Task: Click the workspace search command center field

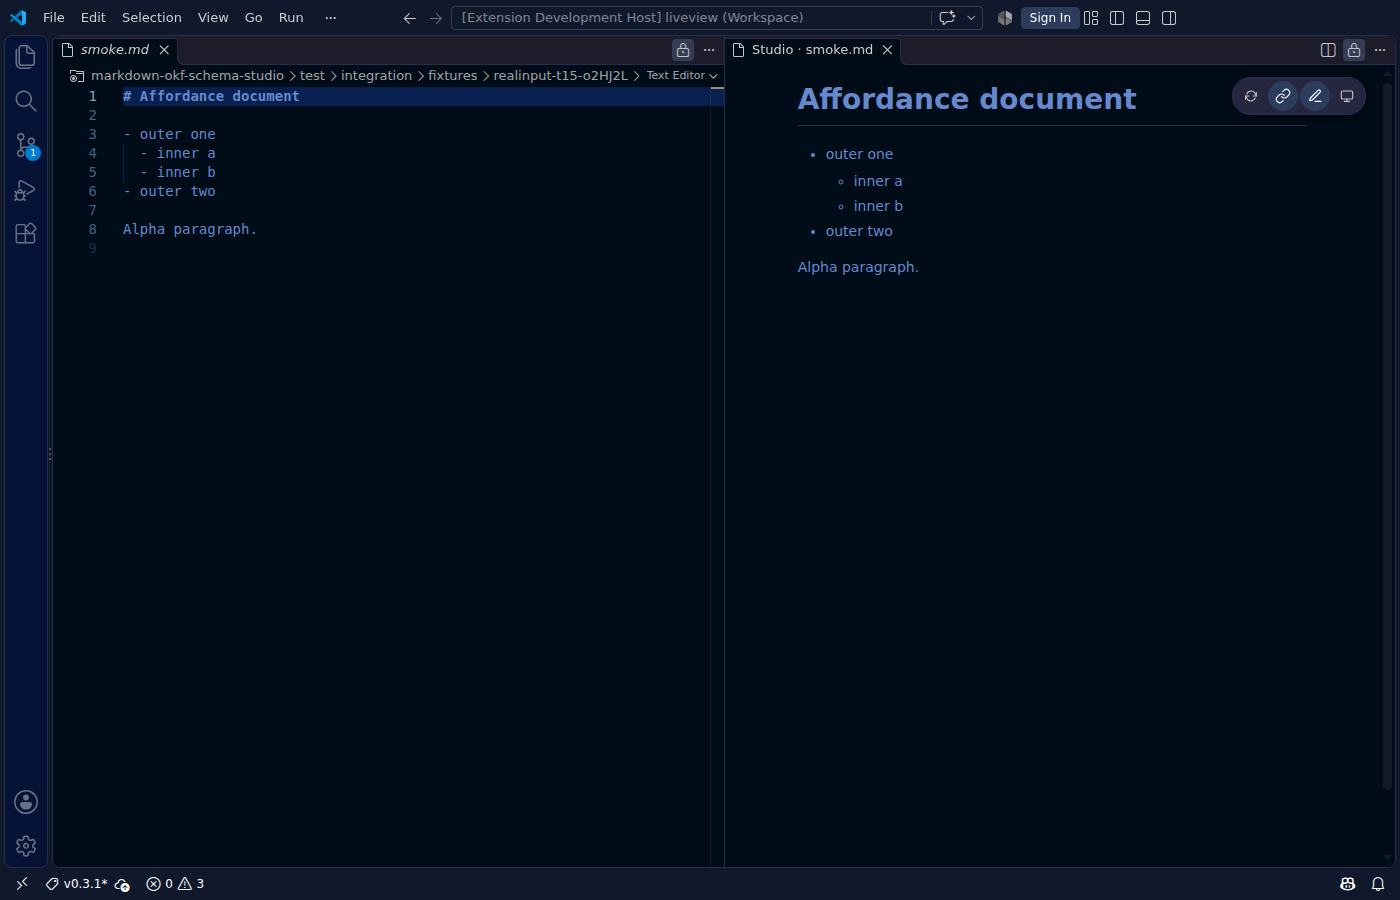Action: pyautogui.click(x=691, y=18)
